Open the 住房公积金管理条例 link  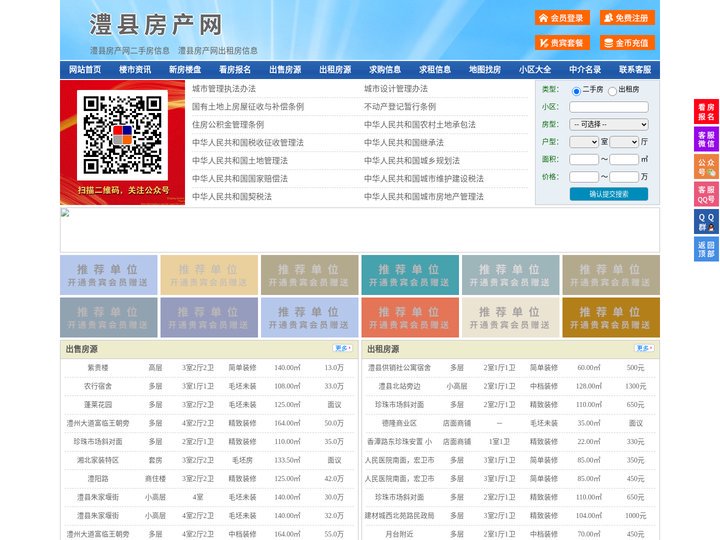coord(228,124)
